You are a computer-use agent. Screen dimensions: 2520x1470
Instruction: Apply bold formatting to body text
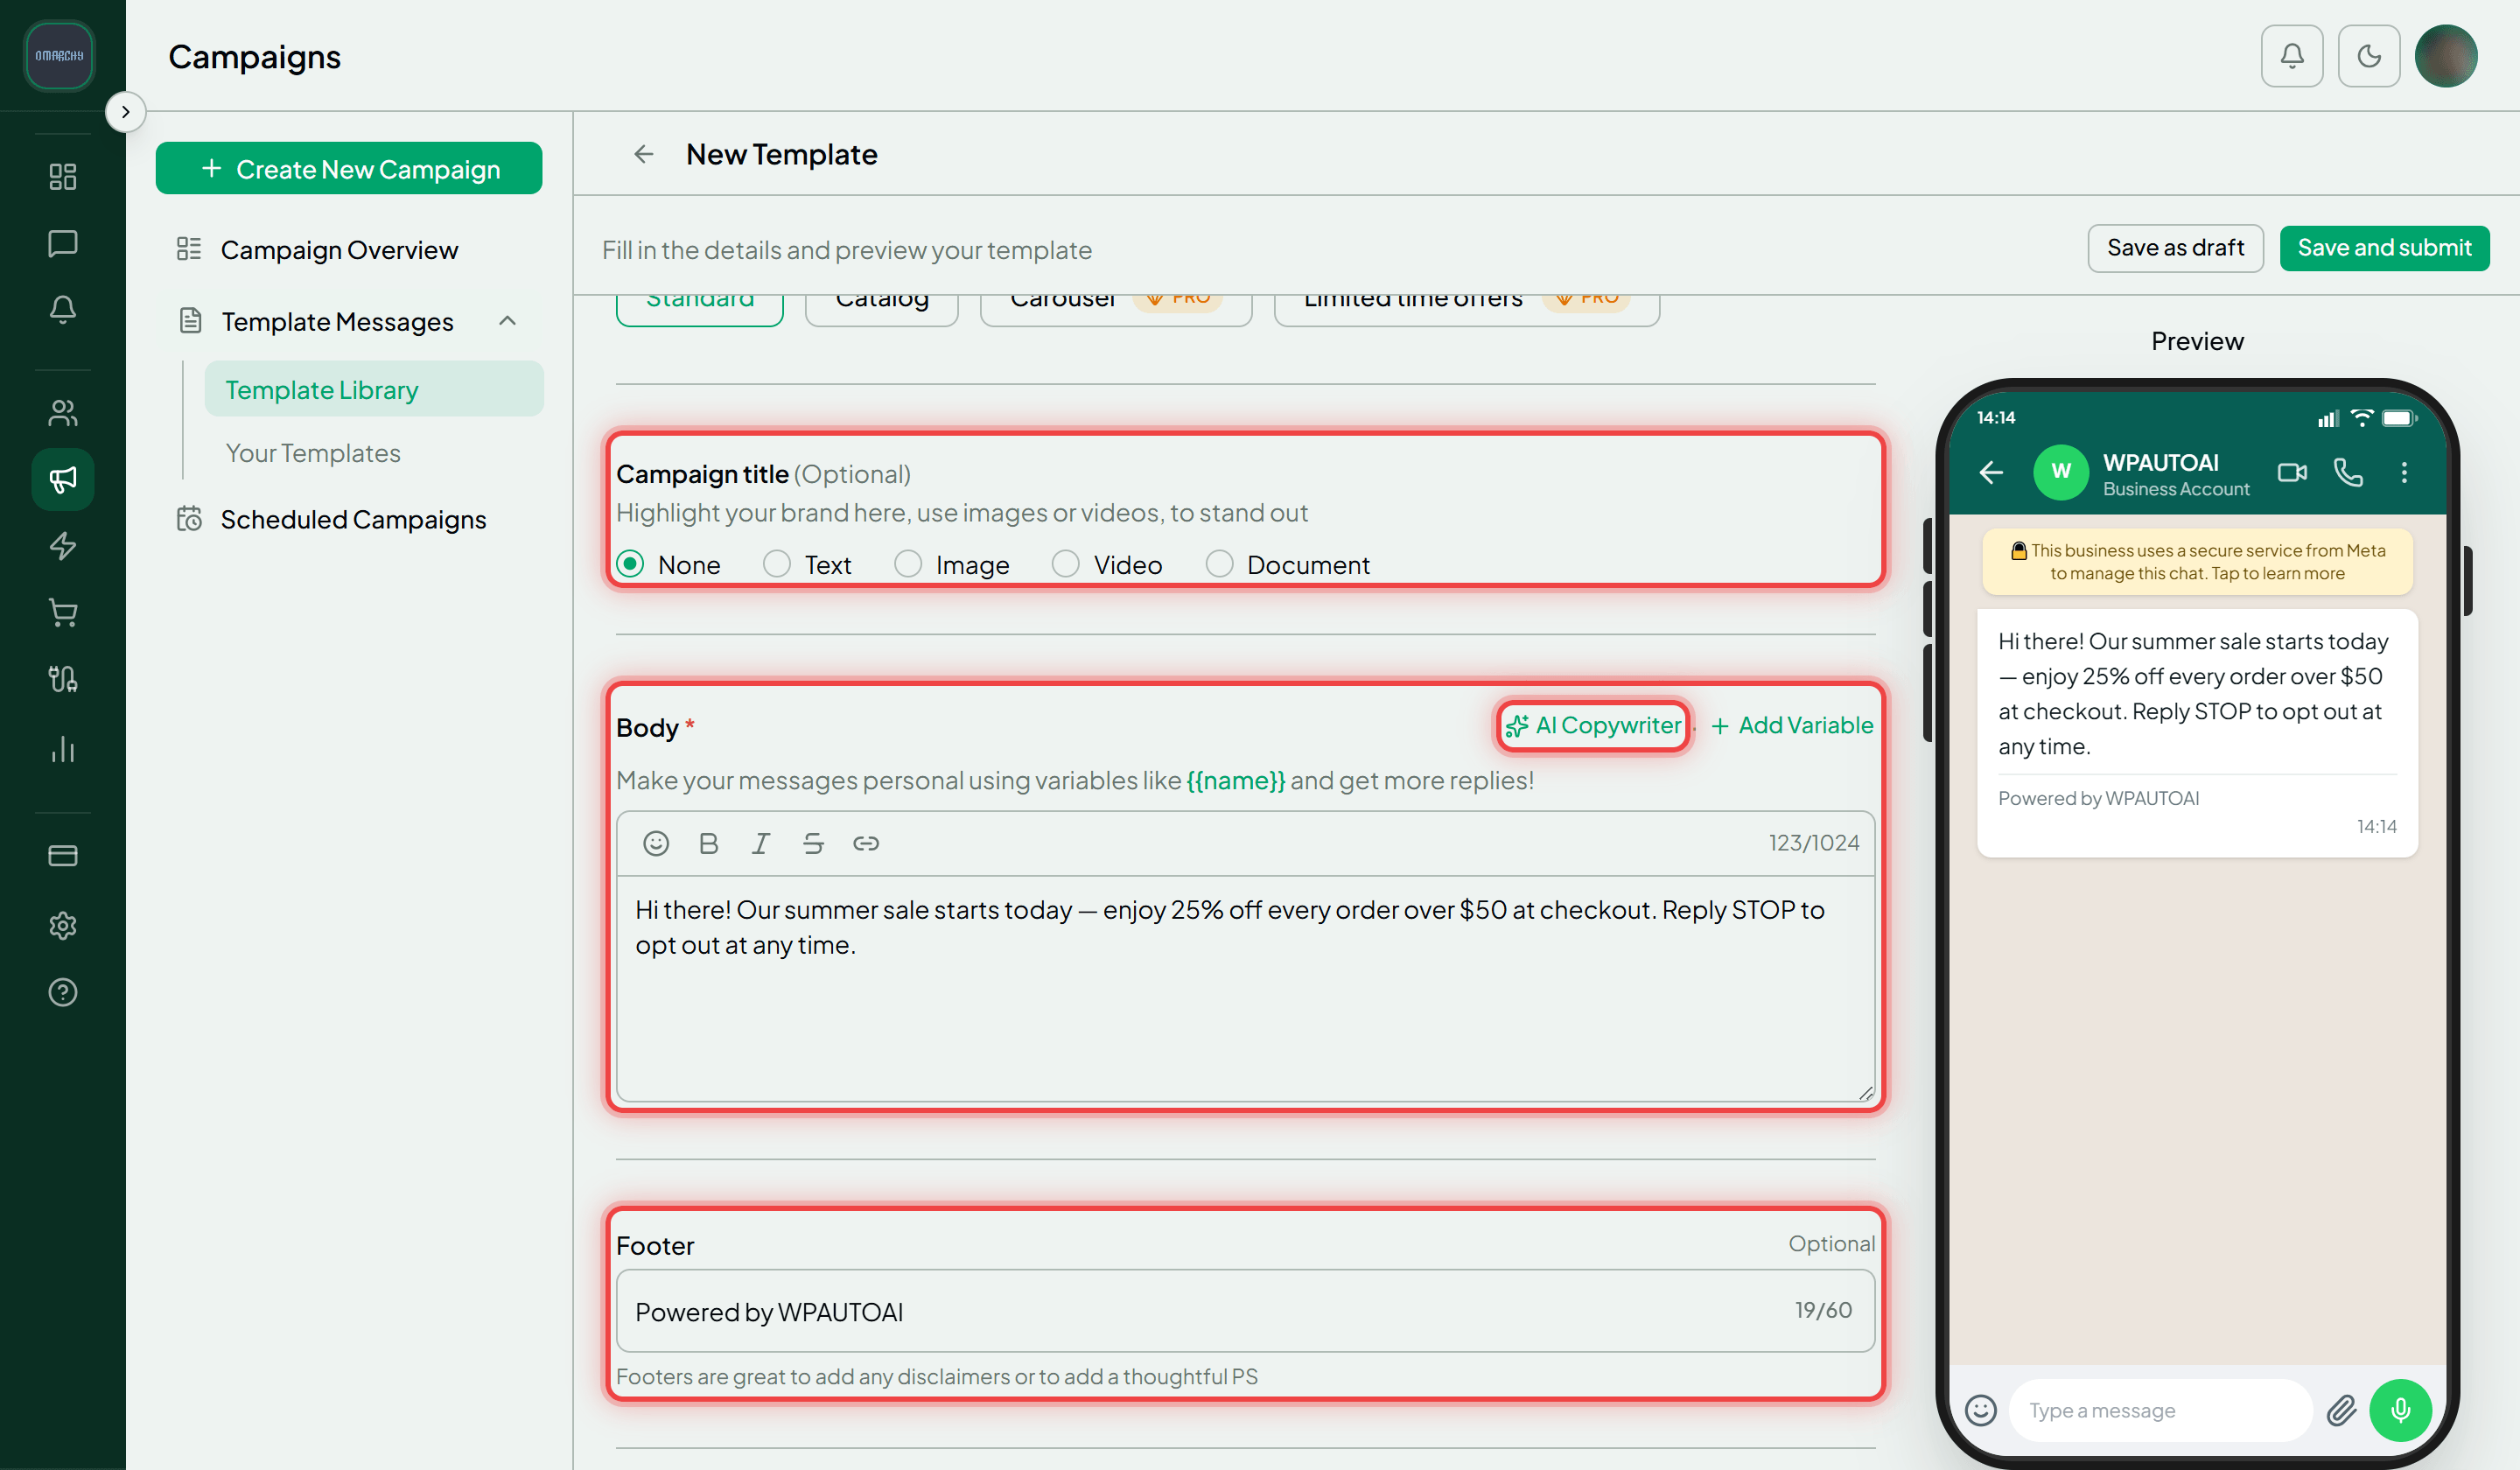(x=708, y=843)
